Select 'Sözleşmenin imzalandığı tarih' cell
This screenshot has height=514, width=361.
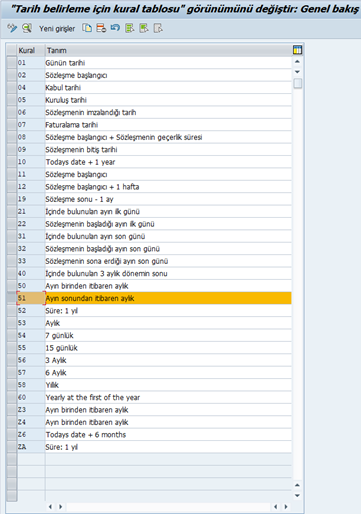[168, 112]
